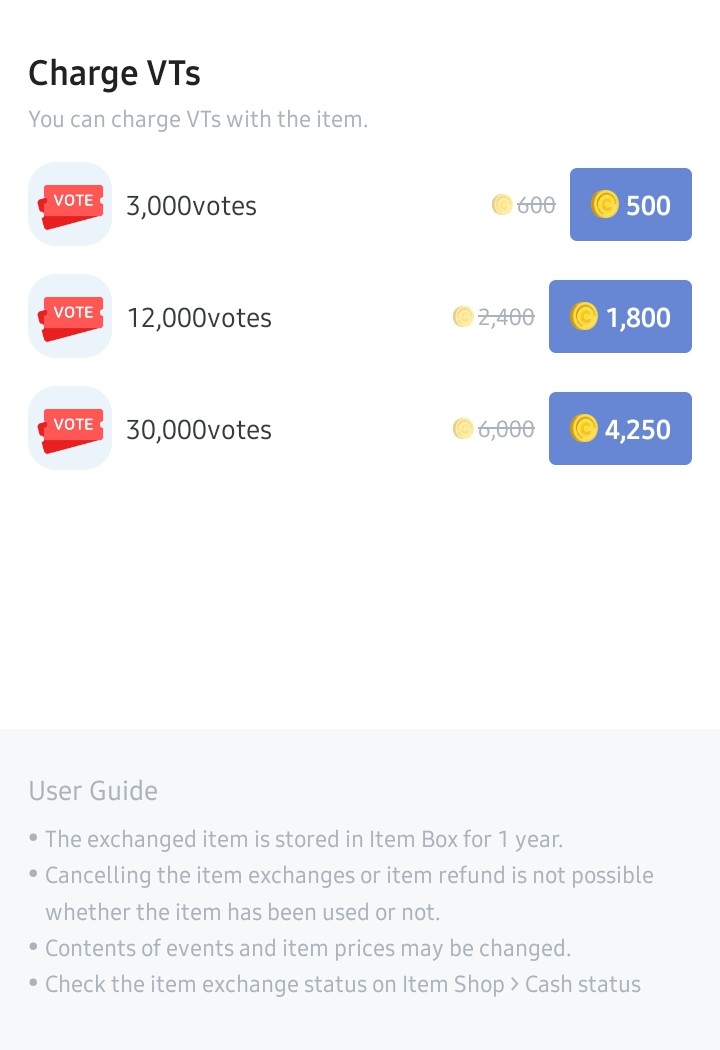720x1050 pixels.
Task: Purchase 12,000 votes for 1,800 coins
Action: click(620, 317)
